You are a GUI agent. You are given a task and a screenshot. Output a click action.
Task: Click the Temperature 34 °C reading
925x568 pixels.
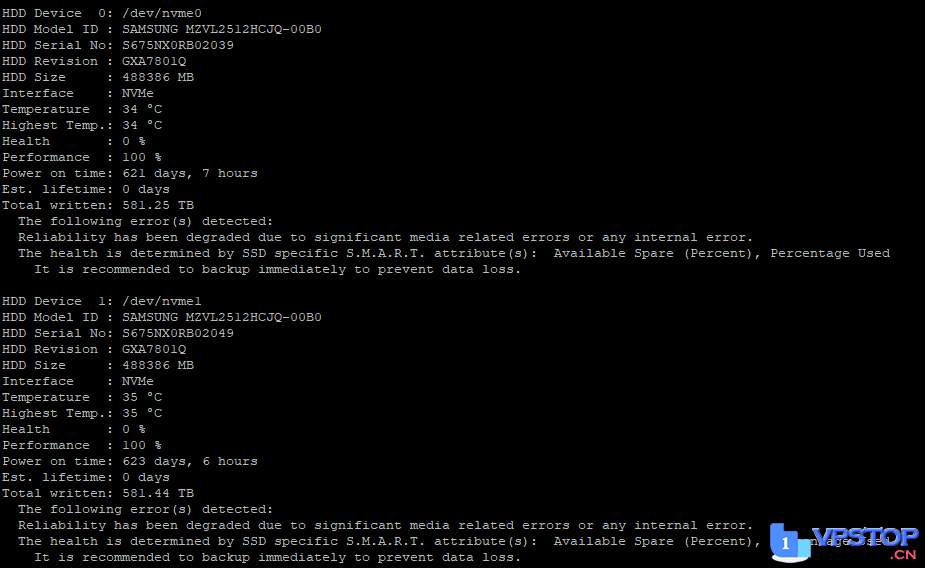click(x=142, y=109)
